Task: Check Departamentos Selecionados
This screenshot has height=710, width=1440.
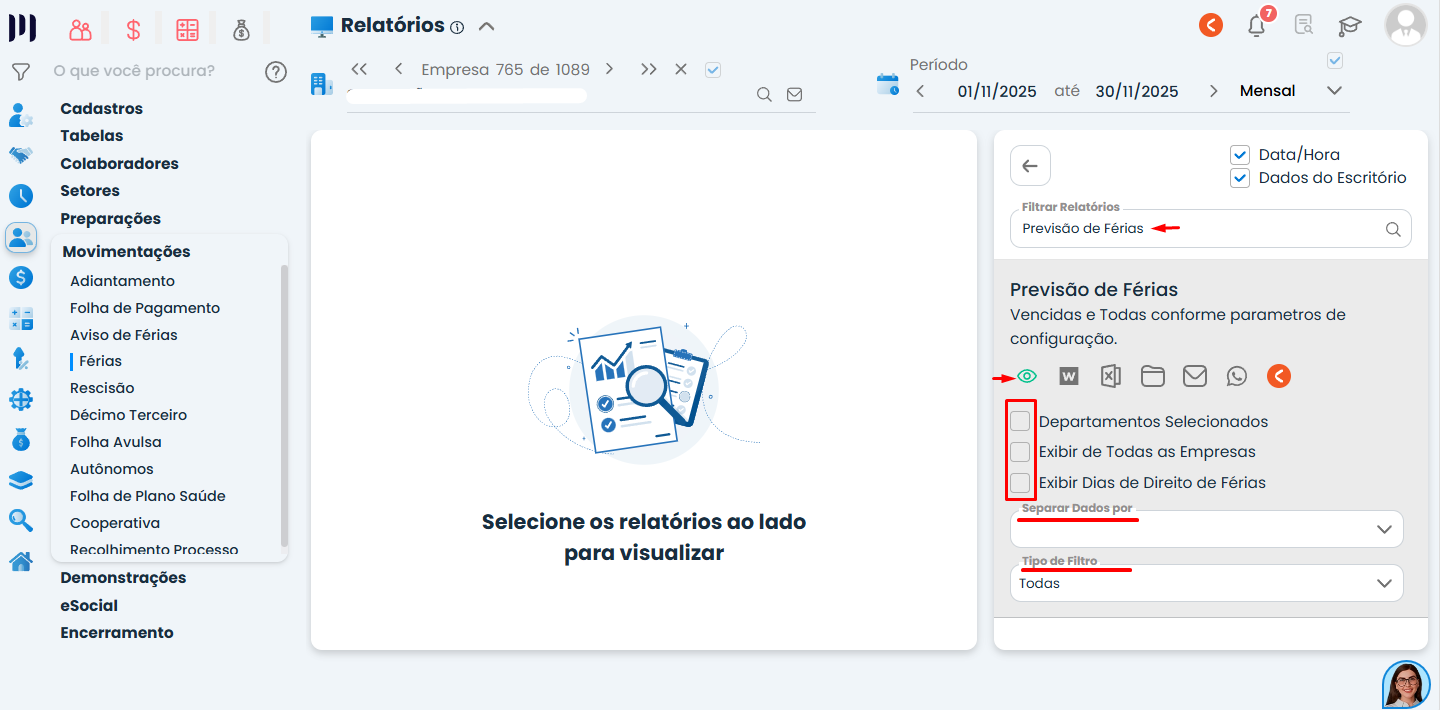Action: pyautogui.click(x=1020, y=421)
